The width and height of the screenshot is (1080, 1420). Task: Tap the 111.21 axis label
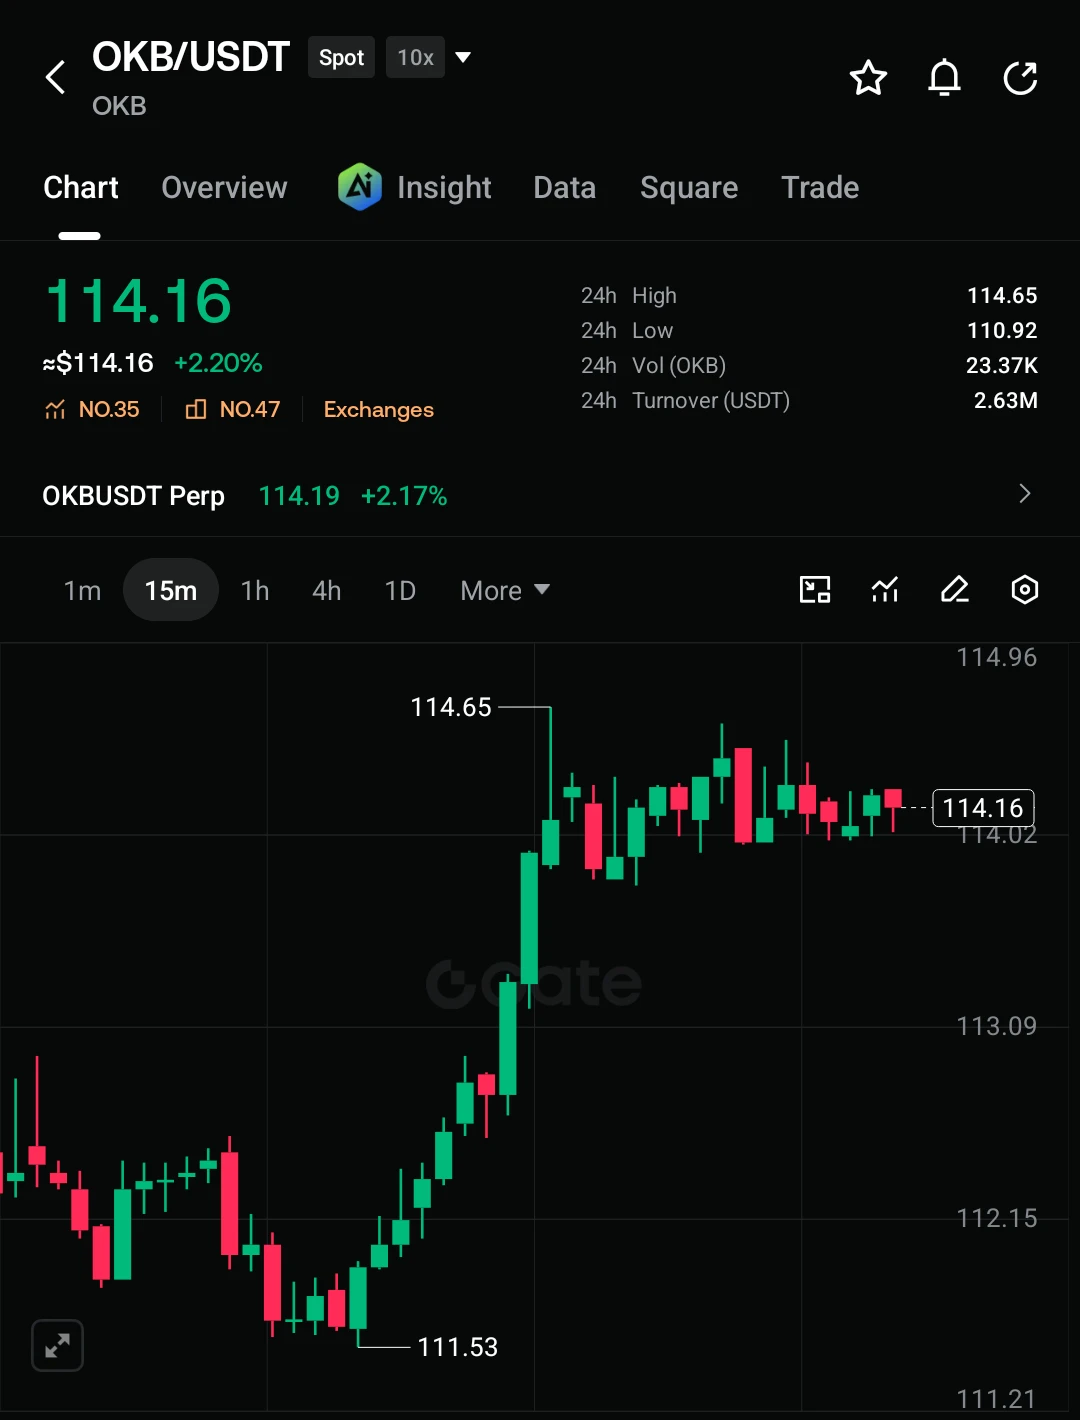click(997, 1398)
